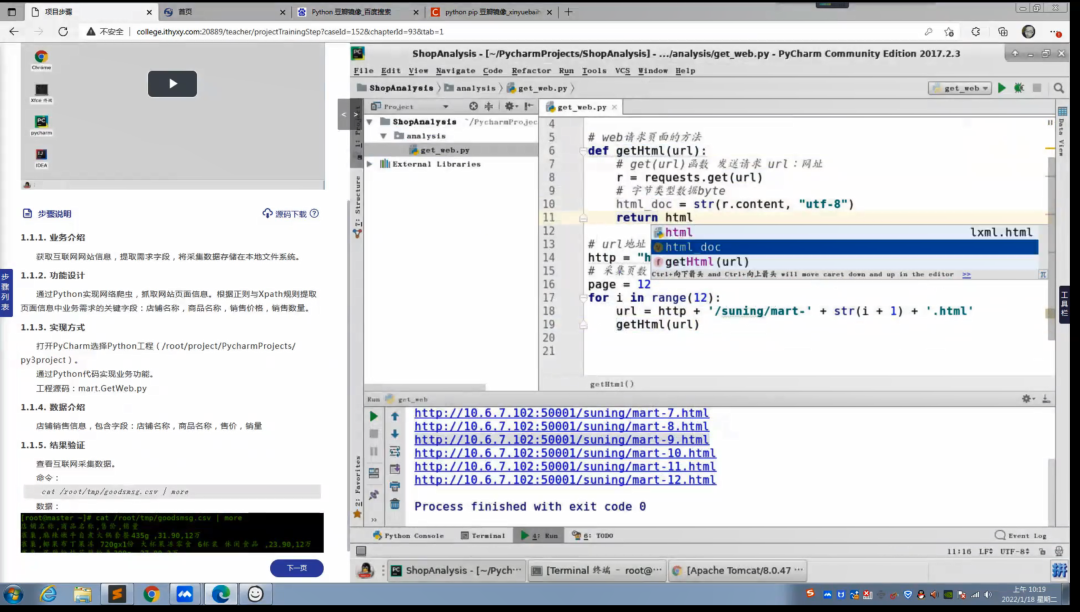The image size is (1080, 612).
Task: Open the File menu in PyCharm
Action: pyautogui.click(x=364, y=70)
